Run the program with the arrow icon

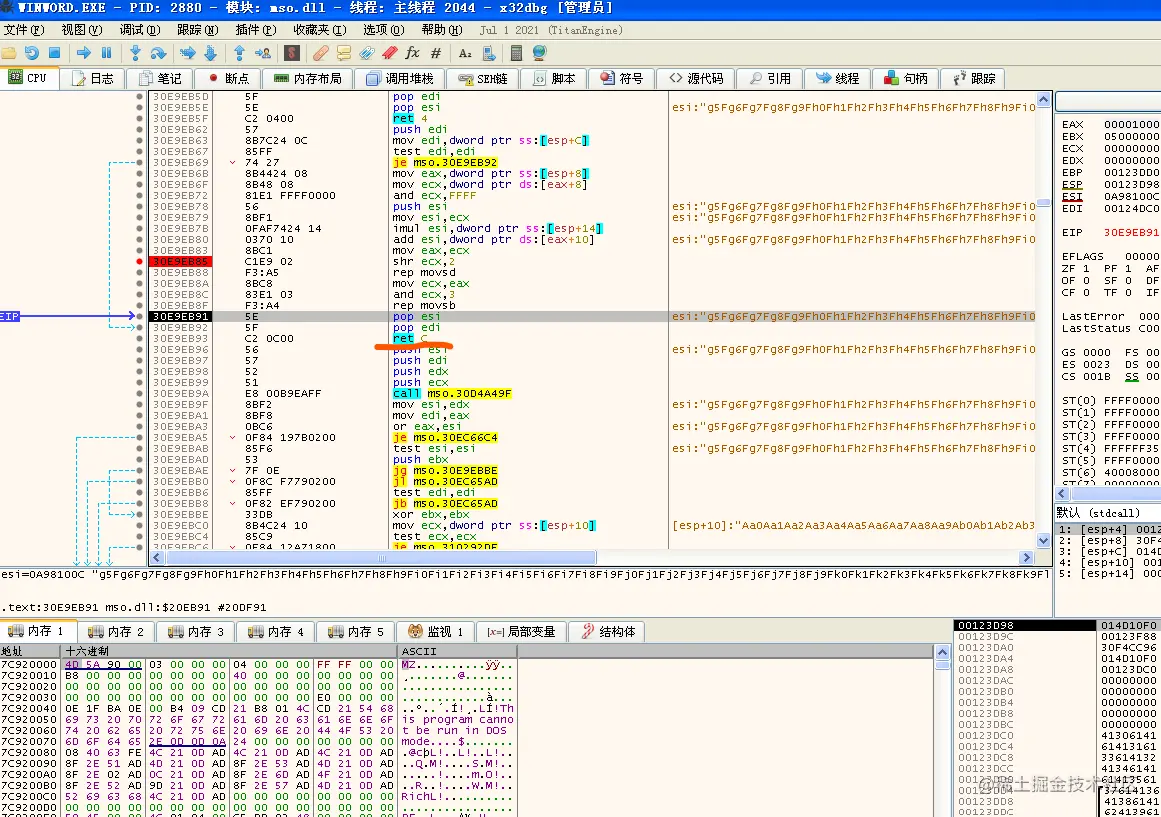(x=84, y=53)
